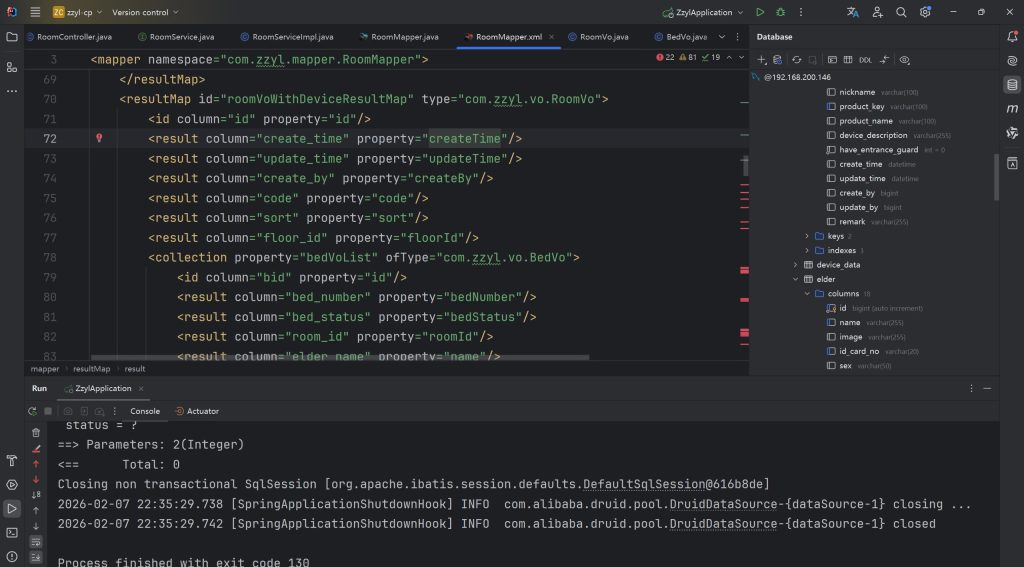Open the Problems tool window icon

[12, 557]
